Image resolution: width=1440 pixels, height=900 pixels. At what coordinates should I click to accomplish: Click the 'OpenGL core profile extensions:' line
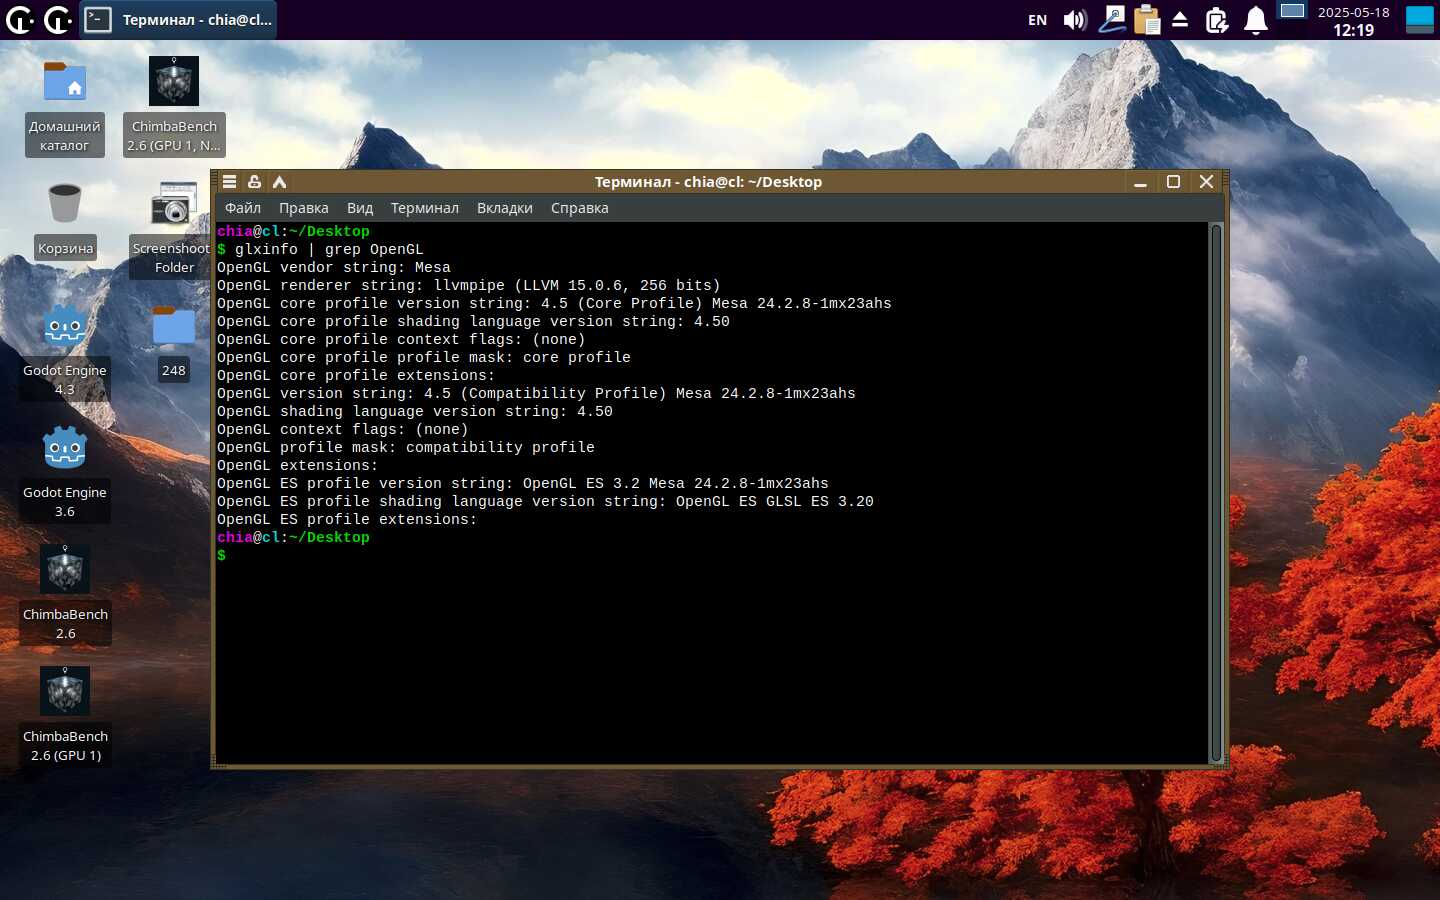pos(356,376)
